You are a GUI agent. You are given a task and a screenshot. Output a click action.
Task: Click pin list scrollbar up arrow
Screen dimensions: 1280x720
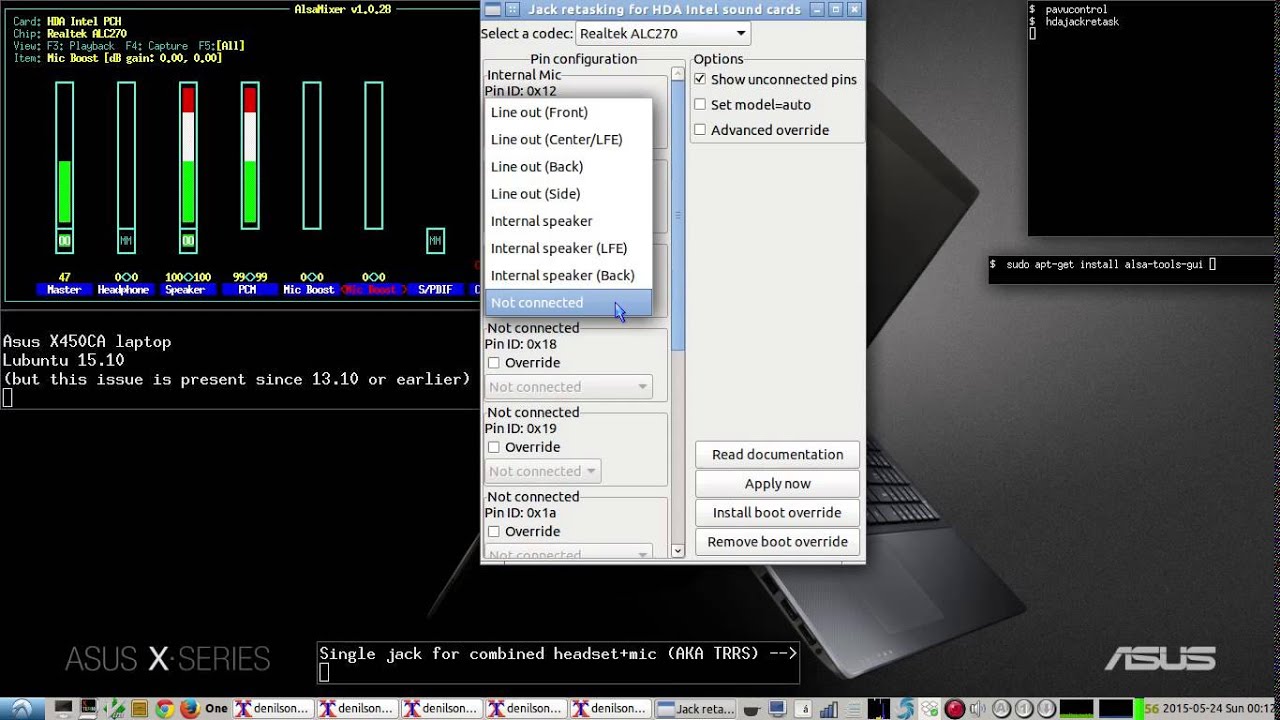click(x=678, y=74)
